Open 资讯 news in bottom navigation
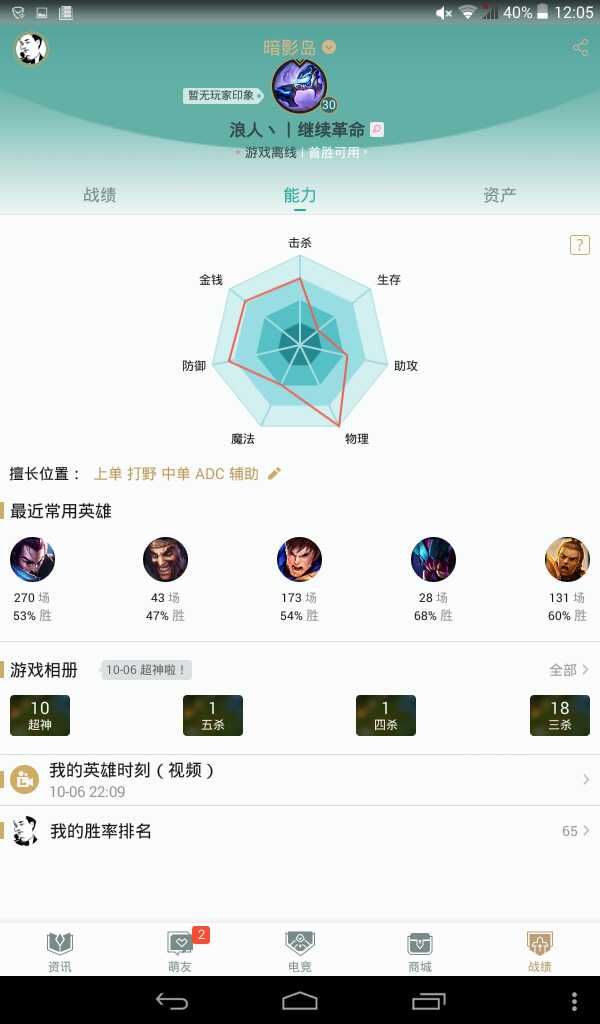600x1024 pixels. click(59, 952)
